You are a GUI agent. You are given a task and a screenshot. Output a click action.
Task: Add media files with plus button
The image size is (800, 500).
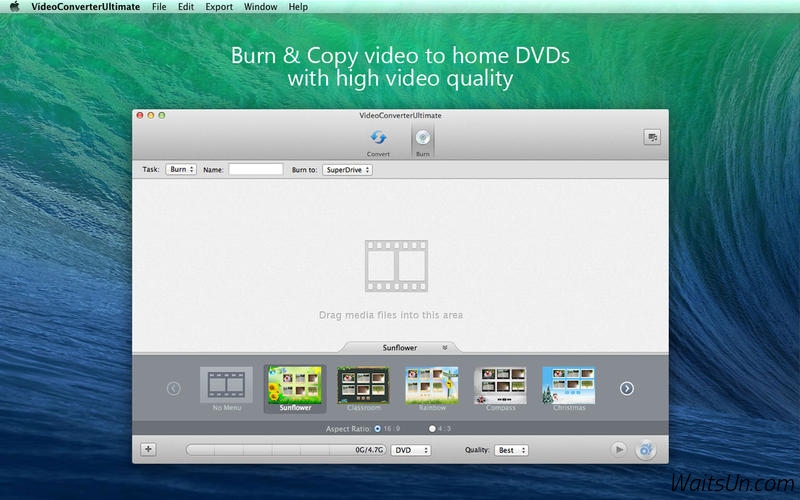tap(148, 449)
